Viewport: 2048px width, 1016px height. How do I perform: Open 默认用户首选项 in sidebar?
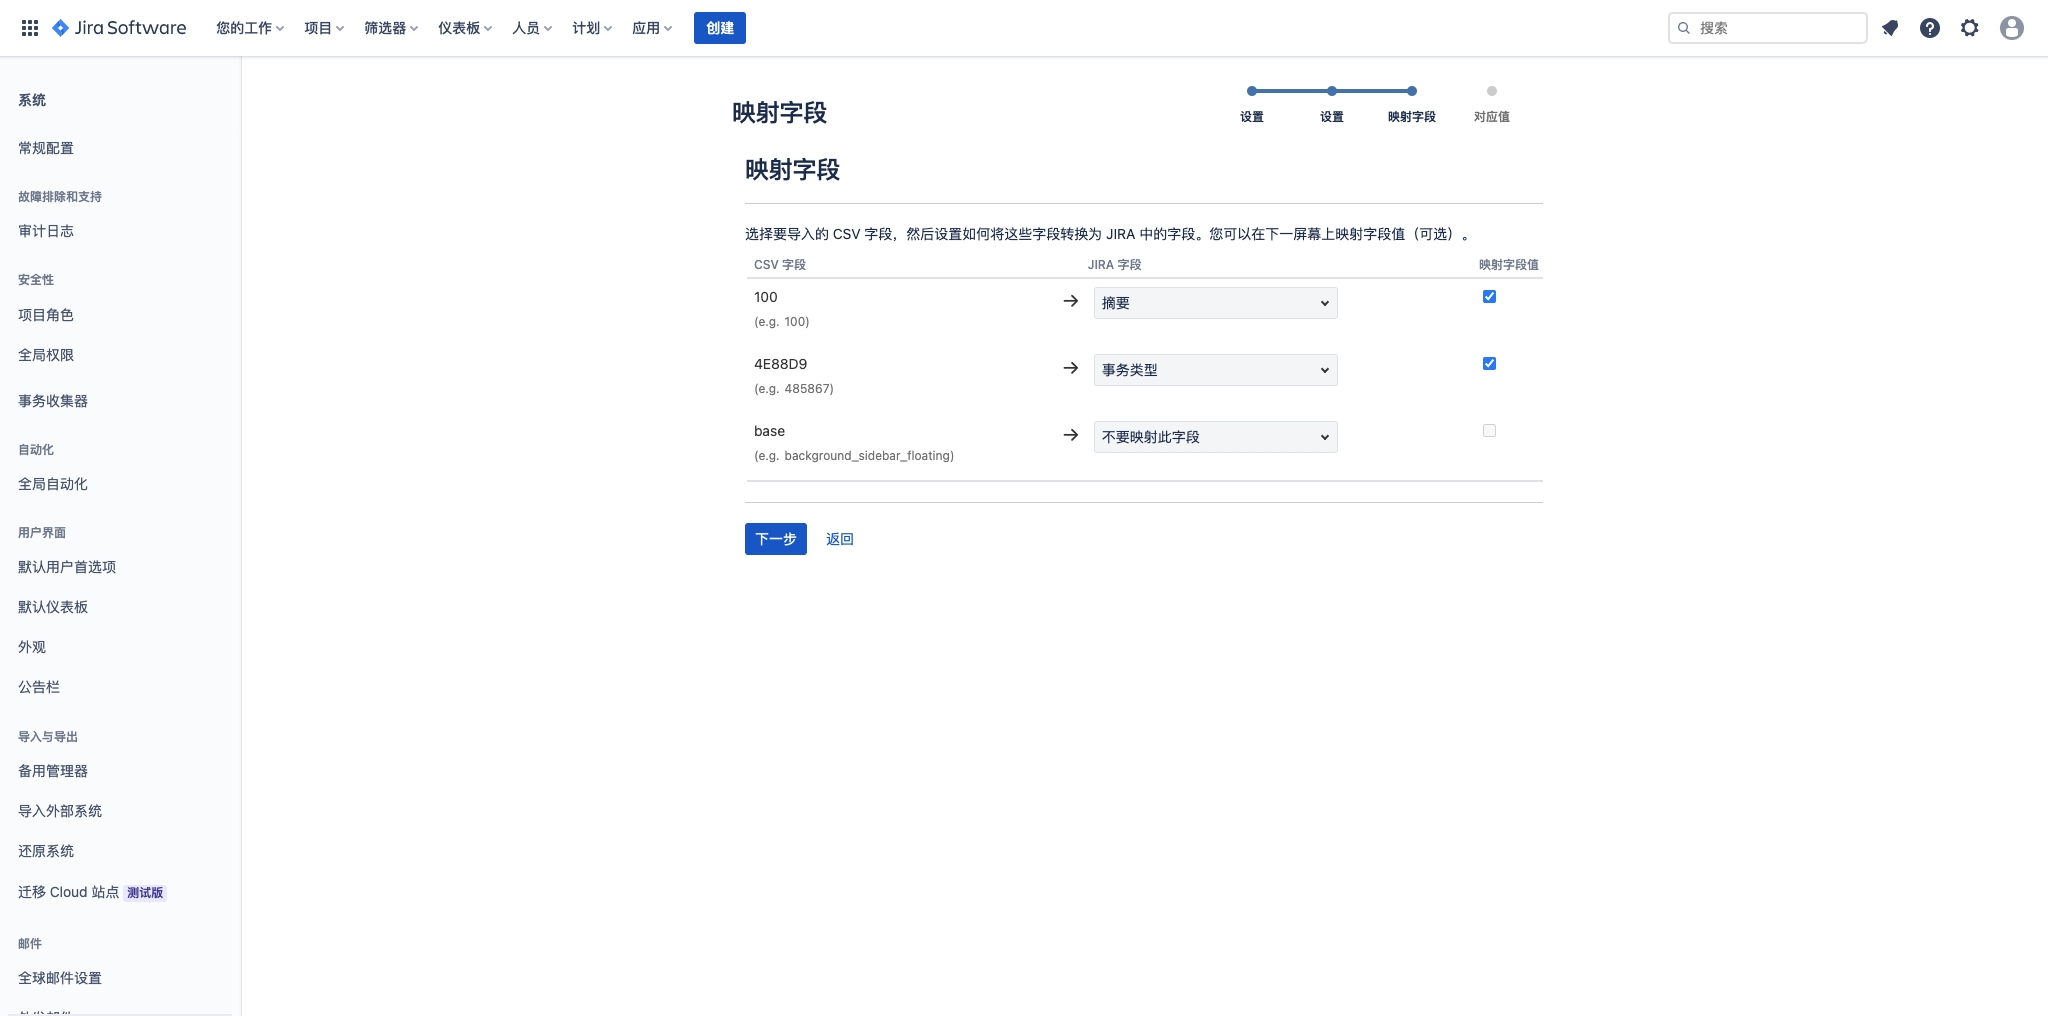click(x=67, y=567)
